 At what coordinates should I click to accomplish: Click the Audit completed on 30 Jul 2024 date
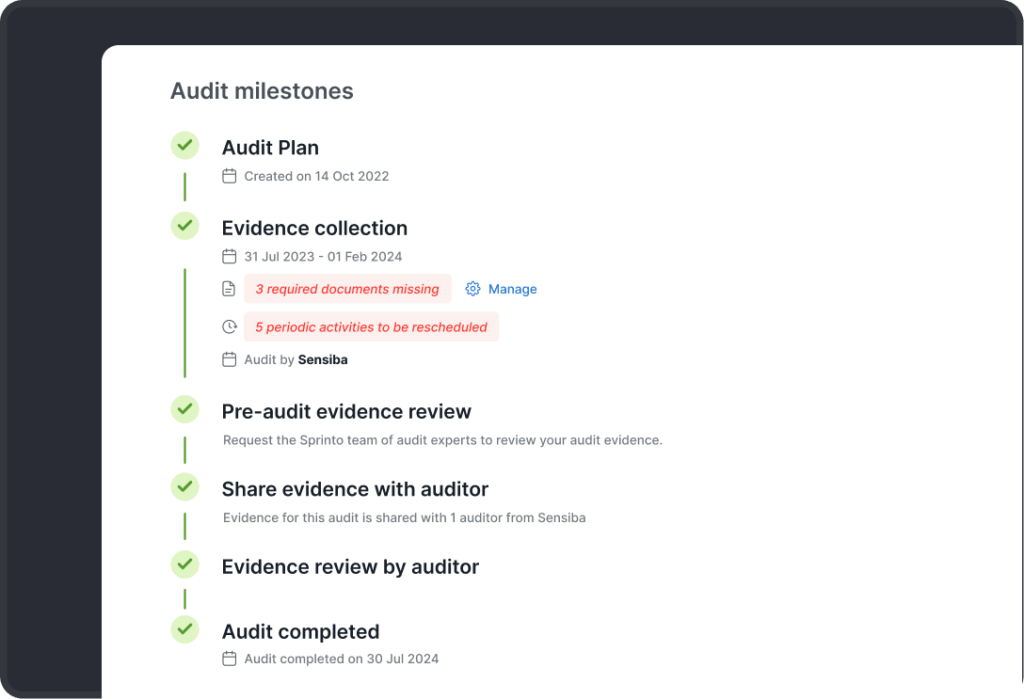[341, 659]
